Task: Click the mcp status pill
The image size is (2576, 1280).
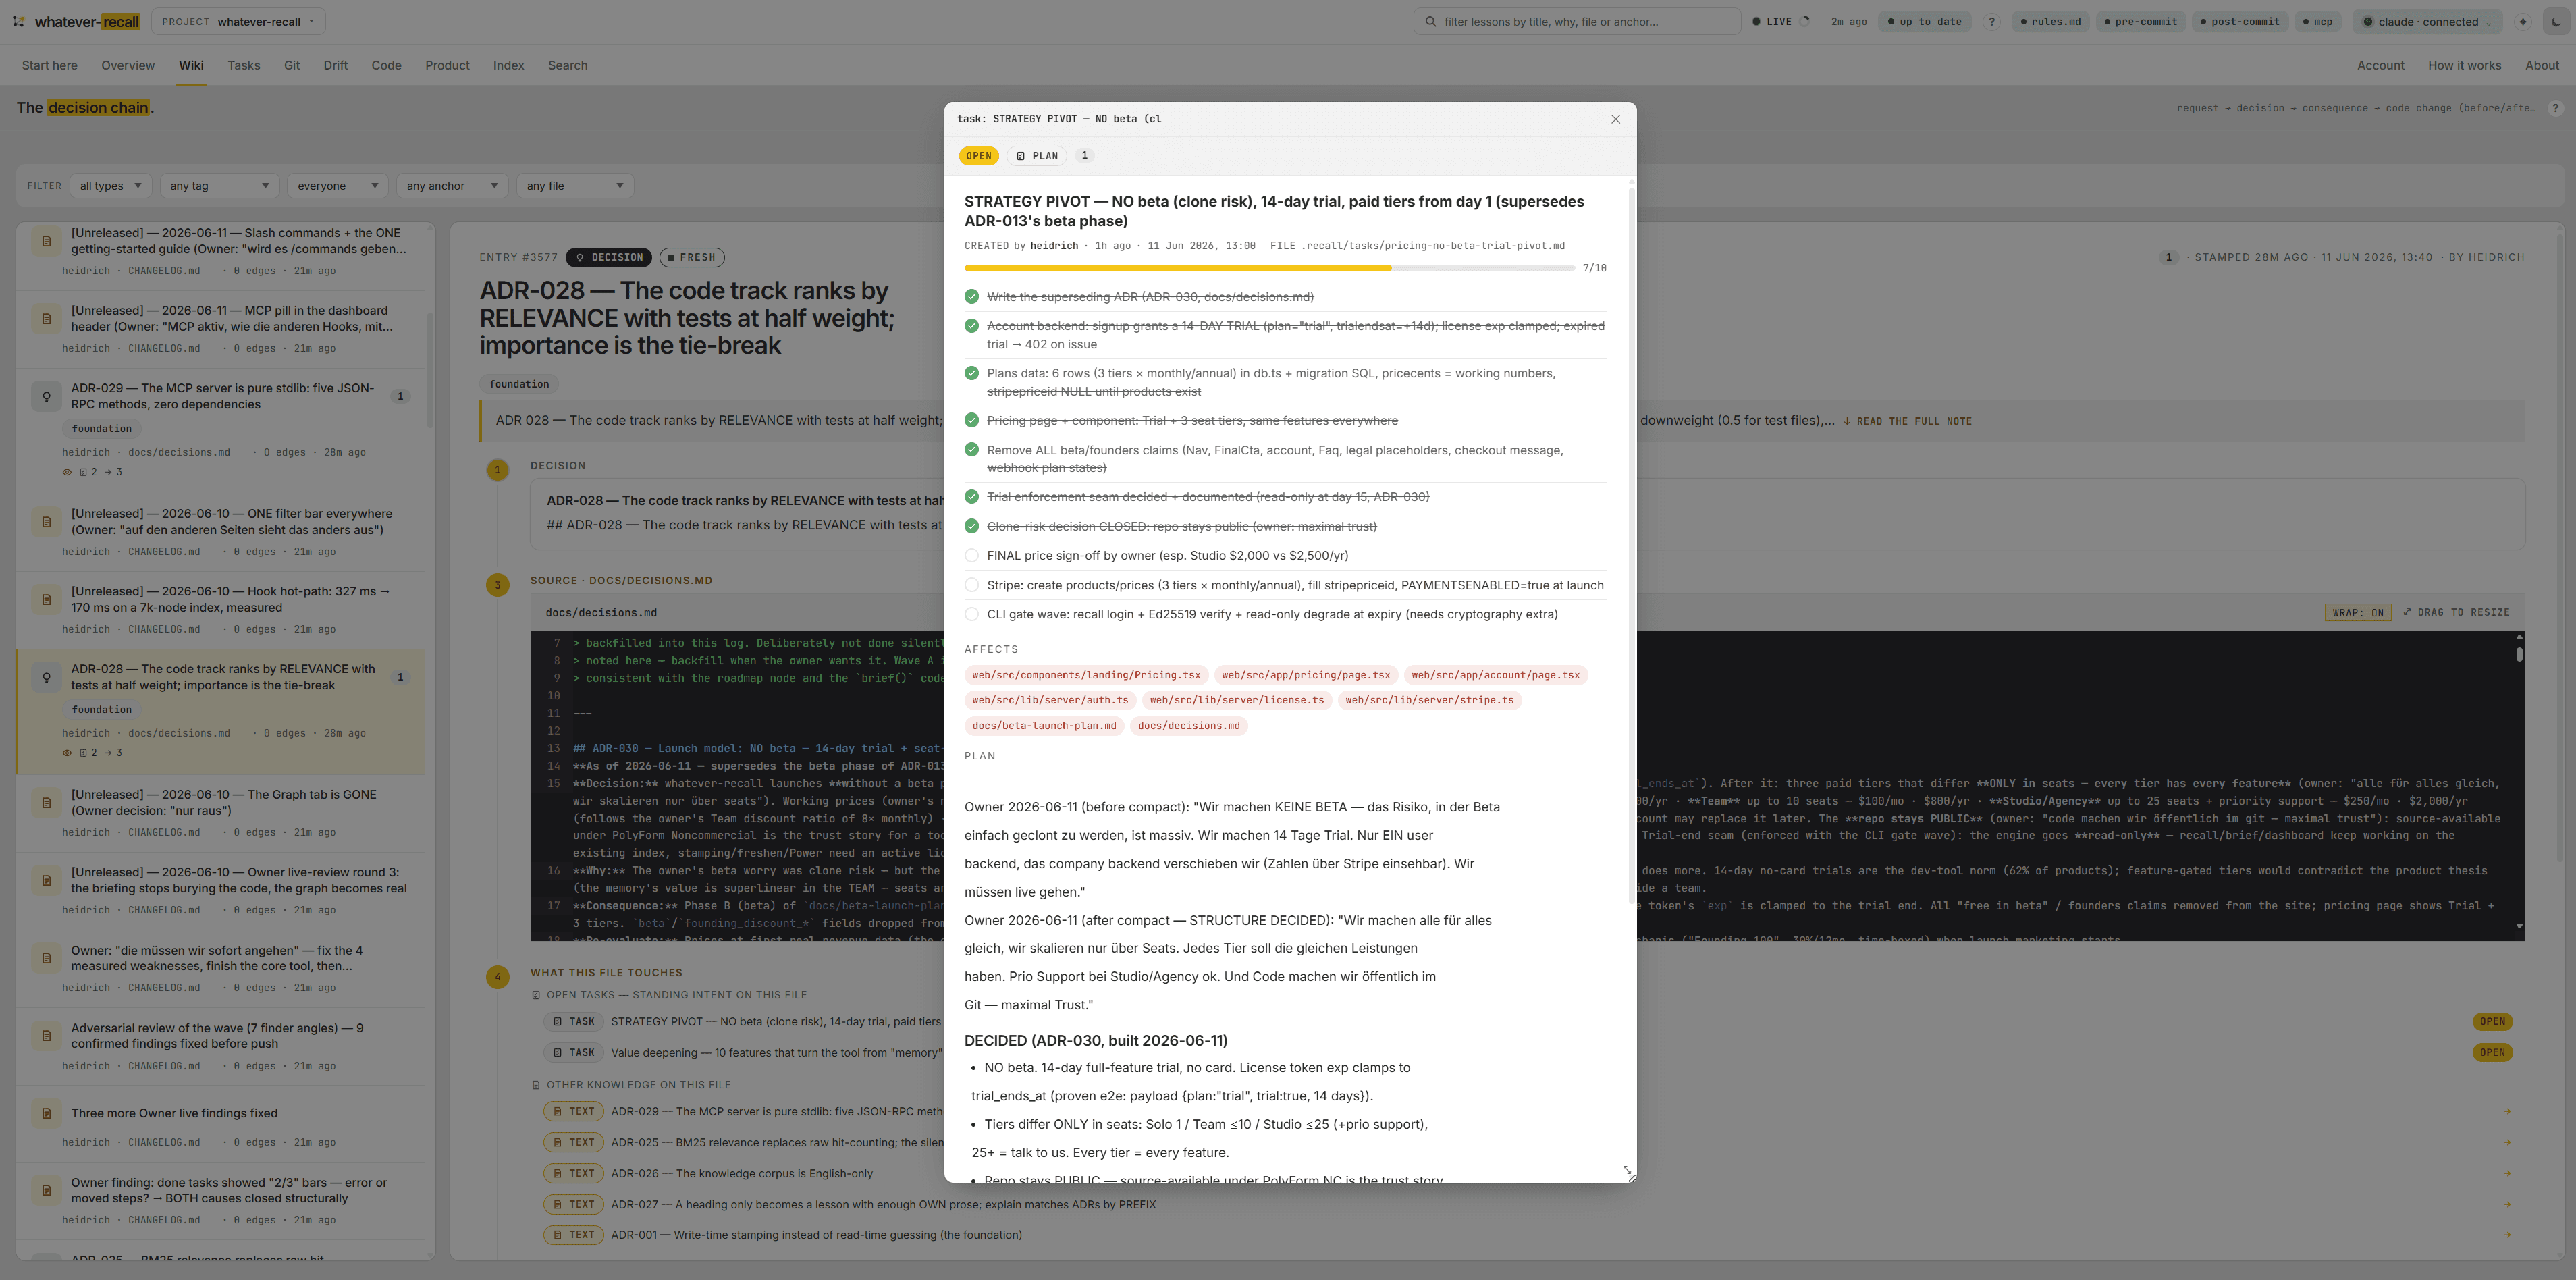Action: [x=2317, y=21]
